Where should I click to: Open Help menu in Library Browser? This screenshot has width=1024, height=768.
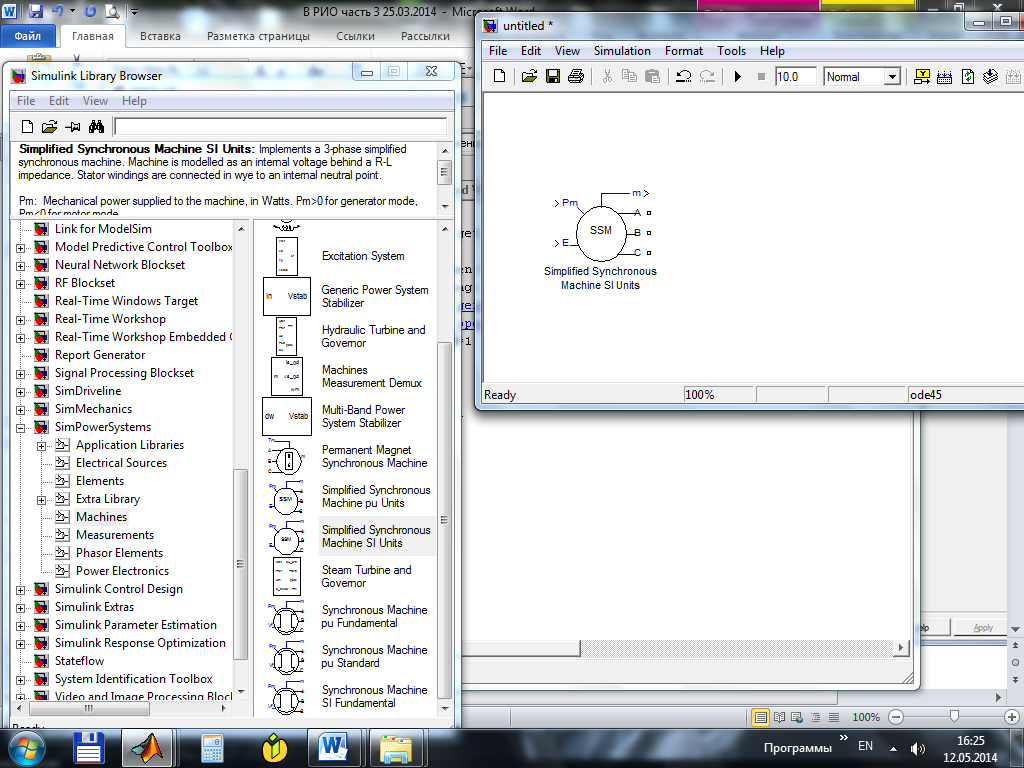[x=134, y=101]
